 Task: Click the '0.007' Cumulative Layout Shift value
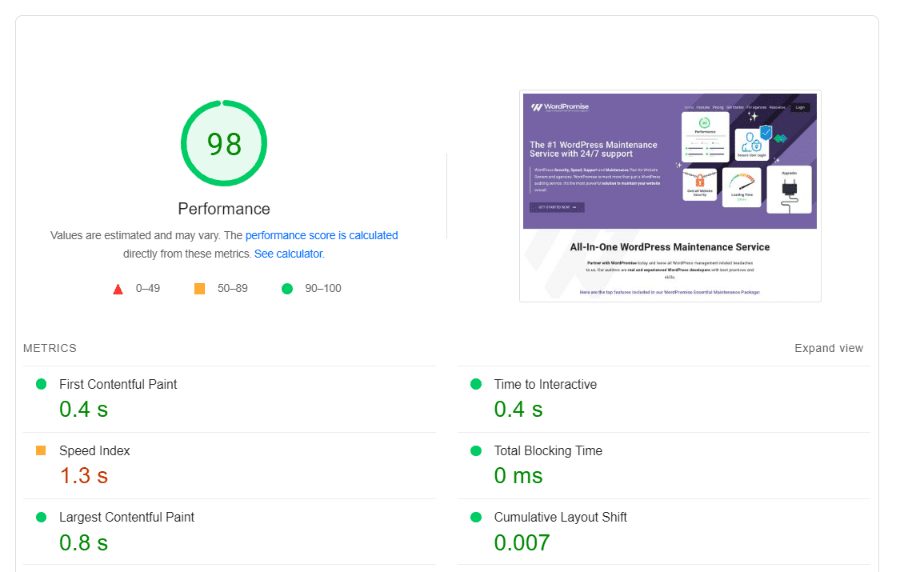click(x=522, y=543)
